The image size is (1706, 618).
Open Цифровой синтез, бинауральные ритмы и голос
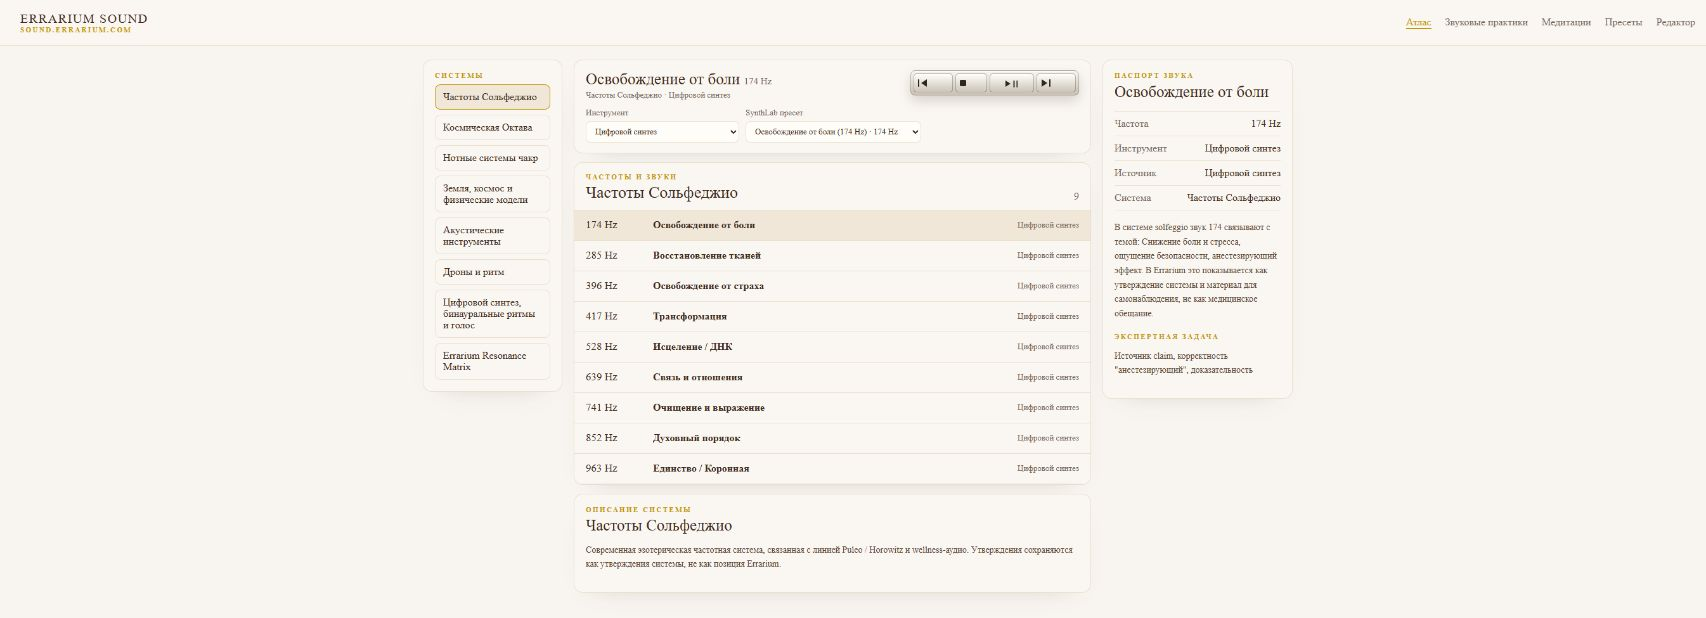[x=492, y=314]
